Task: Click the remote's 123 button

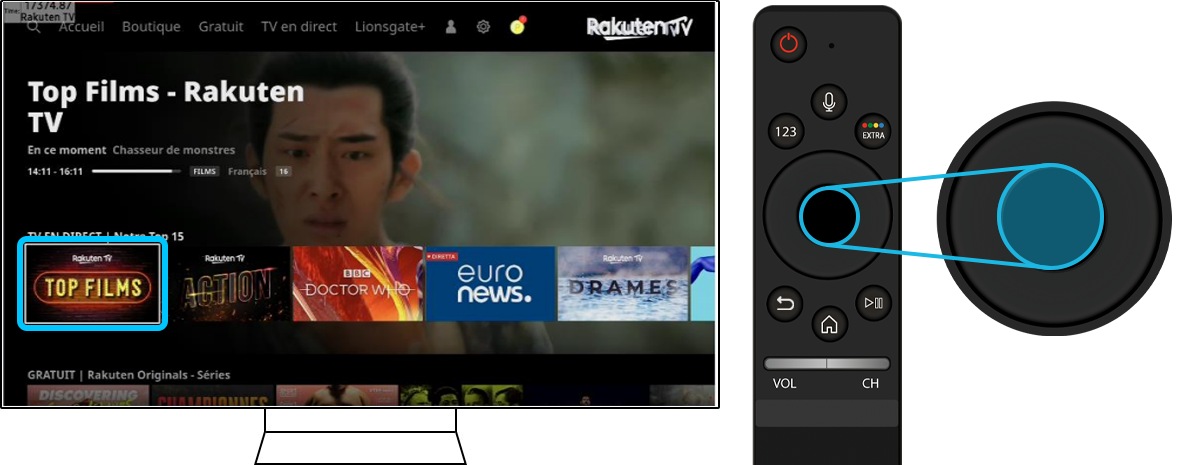Action: (786, 132)
